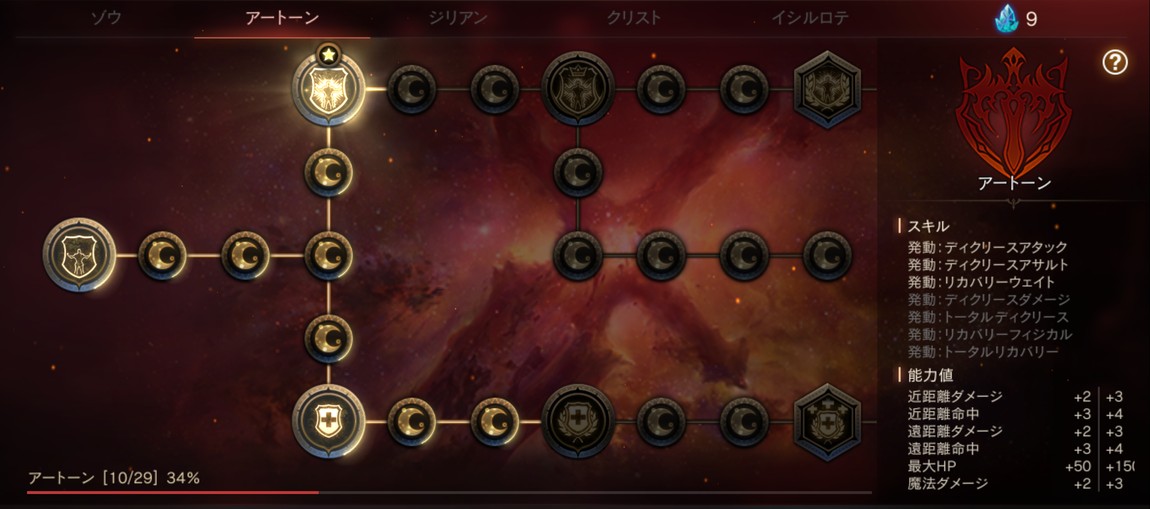Select the first crescent node right of starred shield
The image size is (1150, 509).
point(411,89)
